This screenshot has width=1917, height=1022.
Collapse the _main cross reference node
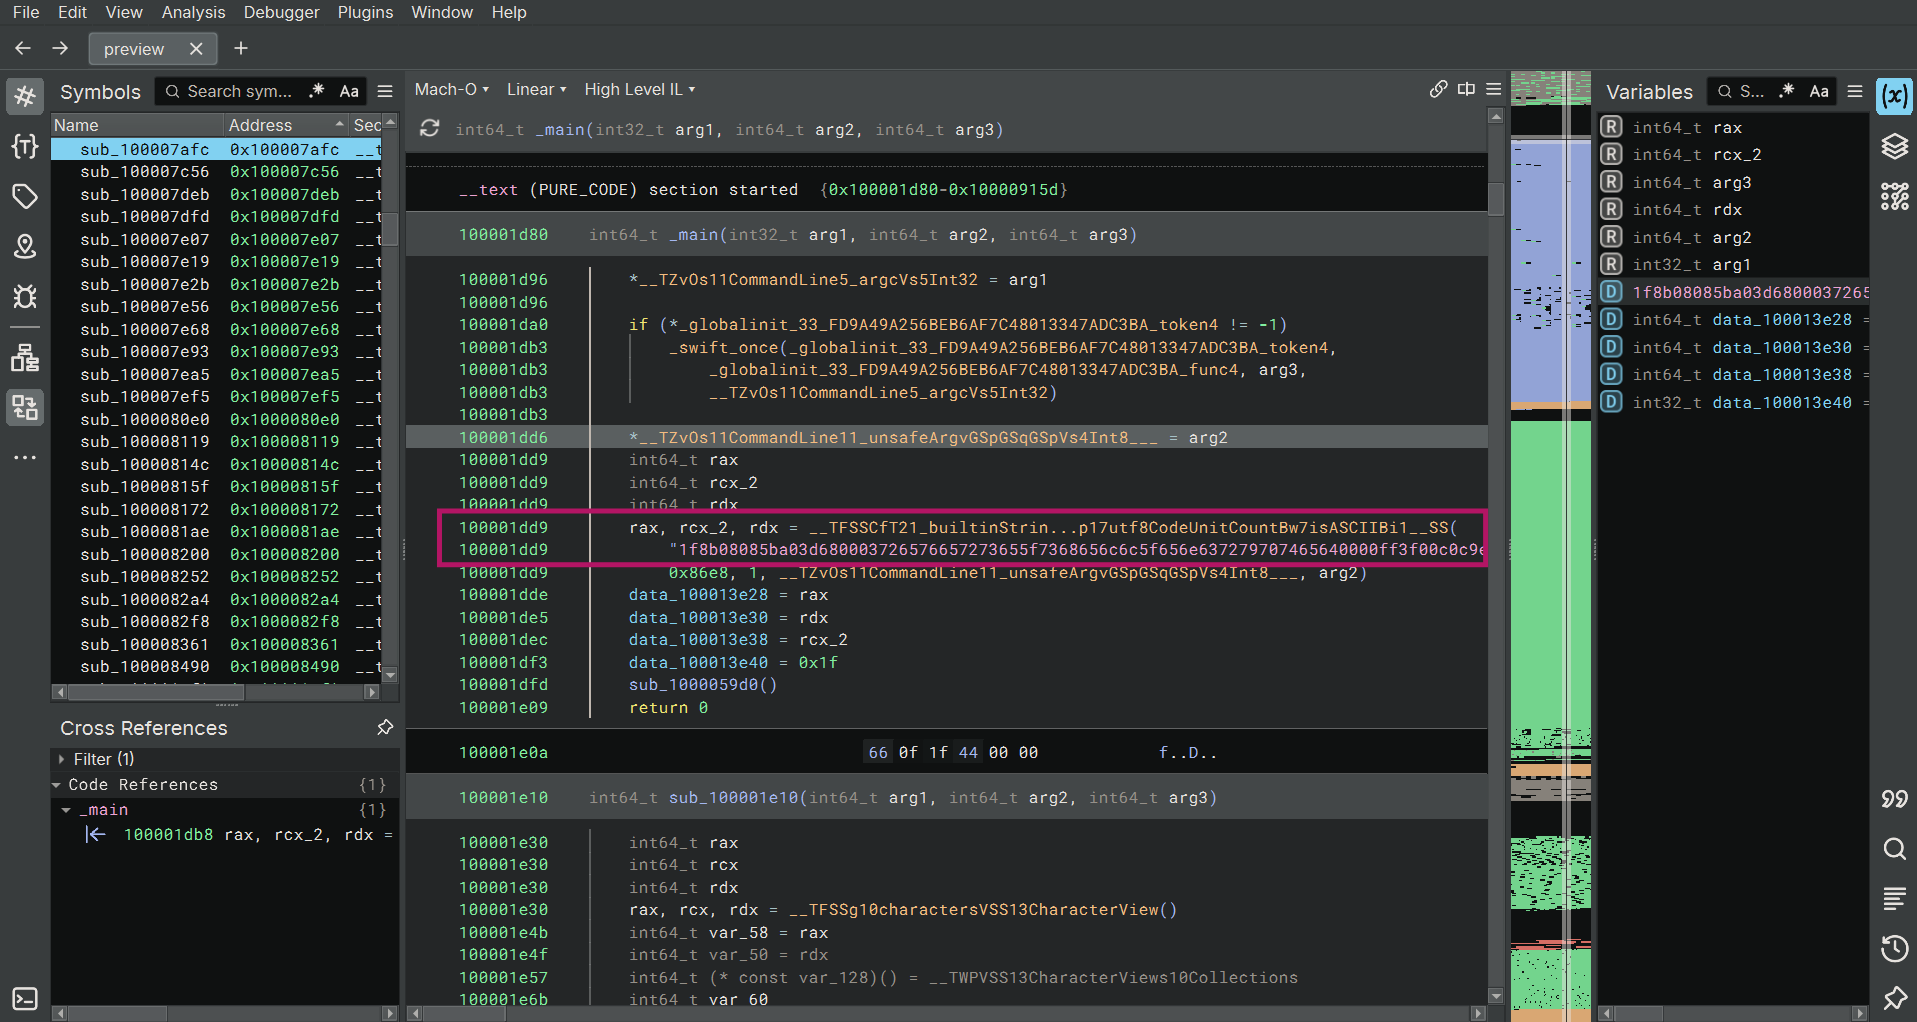tap(66, 810)
